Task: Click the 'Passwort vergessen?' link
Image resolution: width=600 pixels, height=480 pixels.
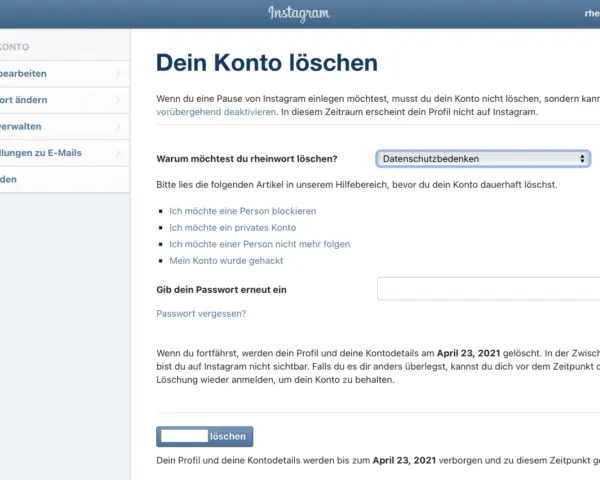Action: point(201,313)
